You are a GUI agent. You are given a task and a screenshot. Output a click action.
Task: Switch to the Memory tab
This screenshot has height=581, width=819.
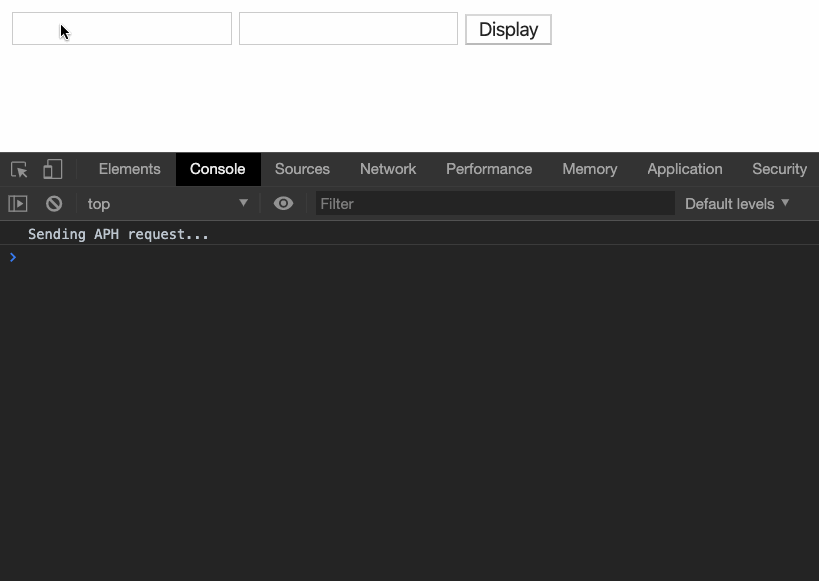pyautogui.click(x=589, y=169)
